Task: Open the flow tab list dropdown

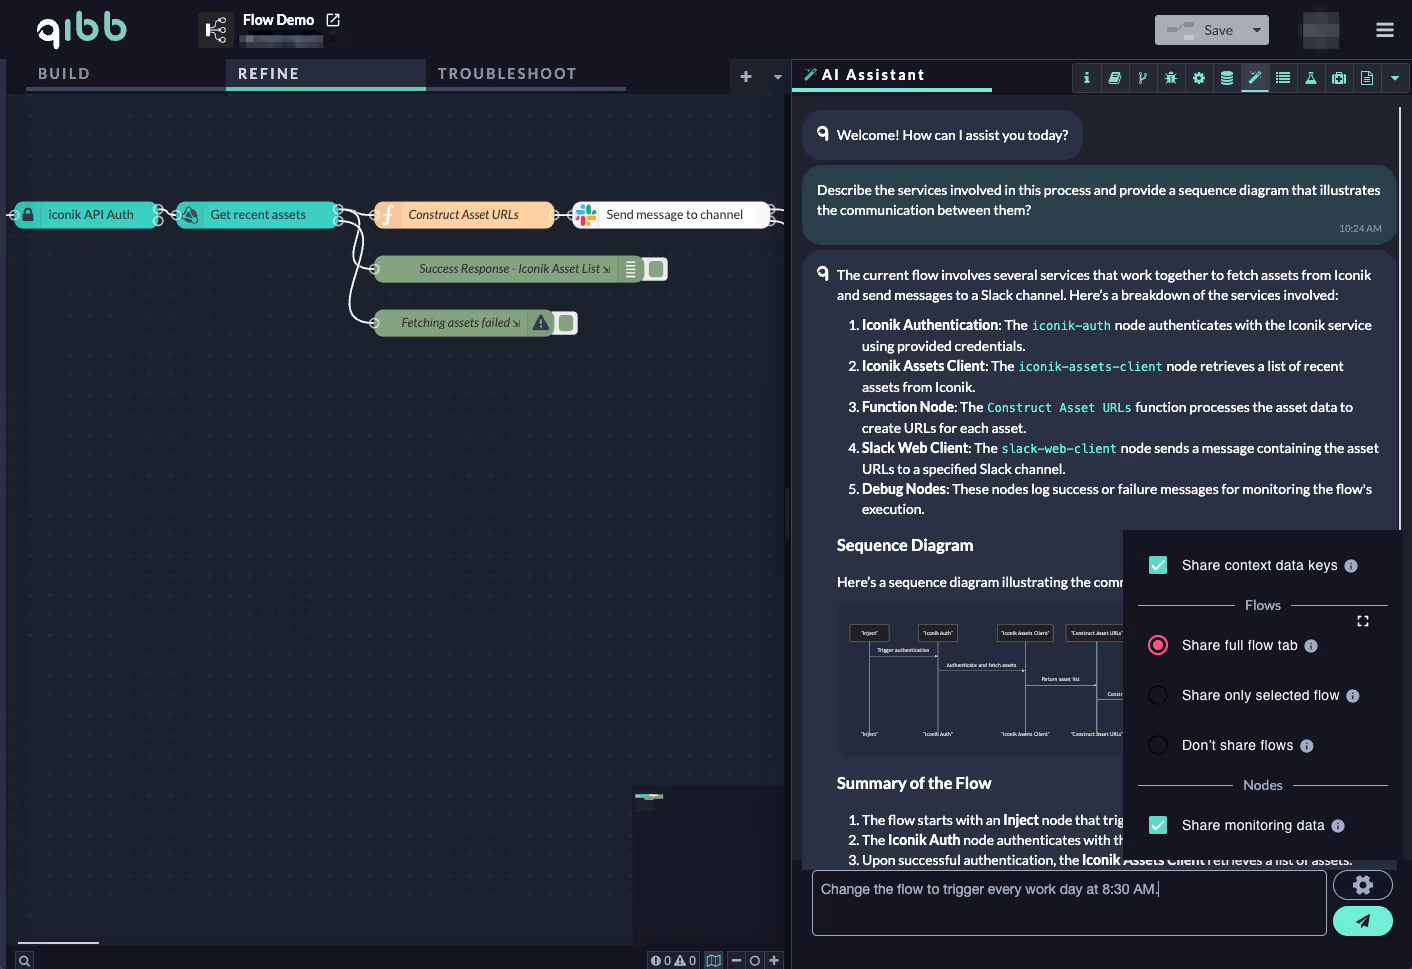Action: (777, 76)
